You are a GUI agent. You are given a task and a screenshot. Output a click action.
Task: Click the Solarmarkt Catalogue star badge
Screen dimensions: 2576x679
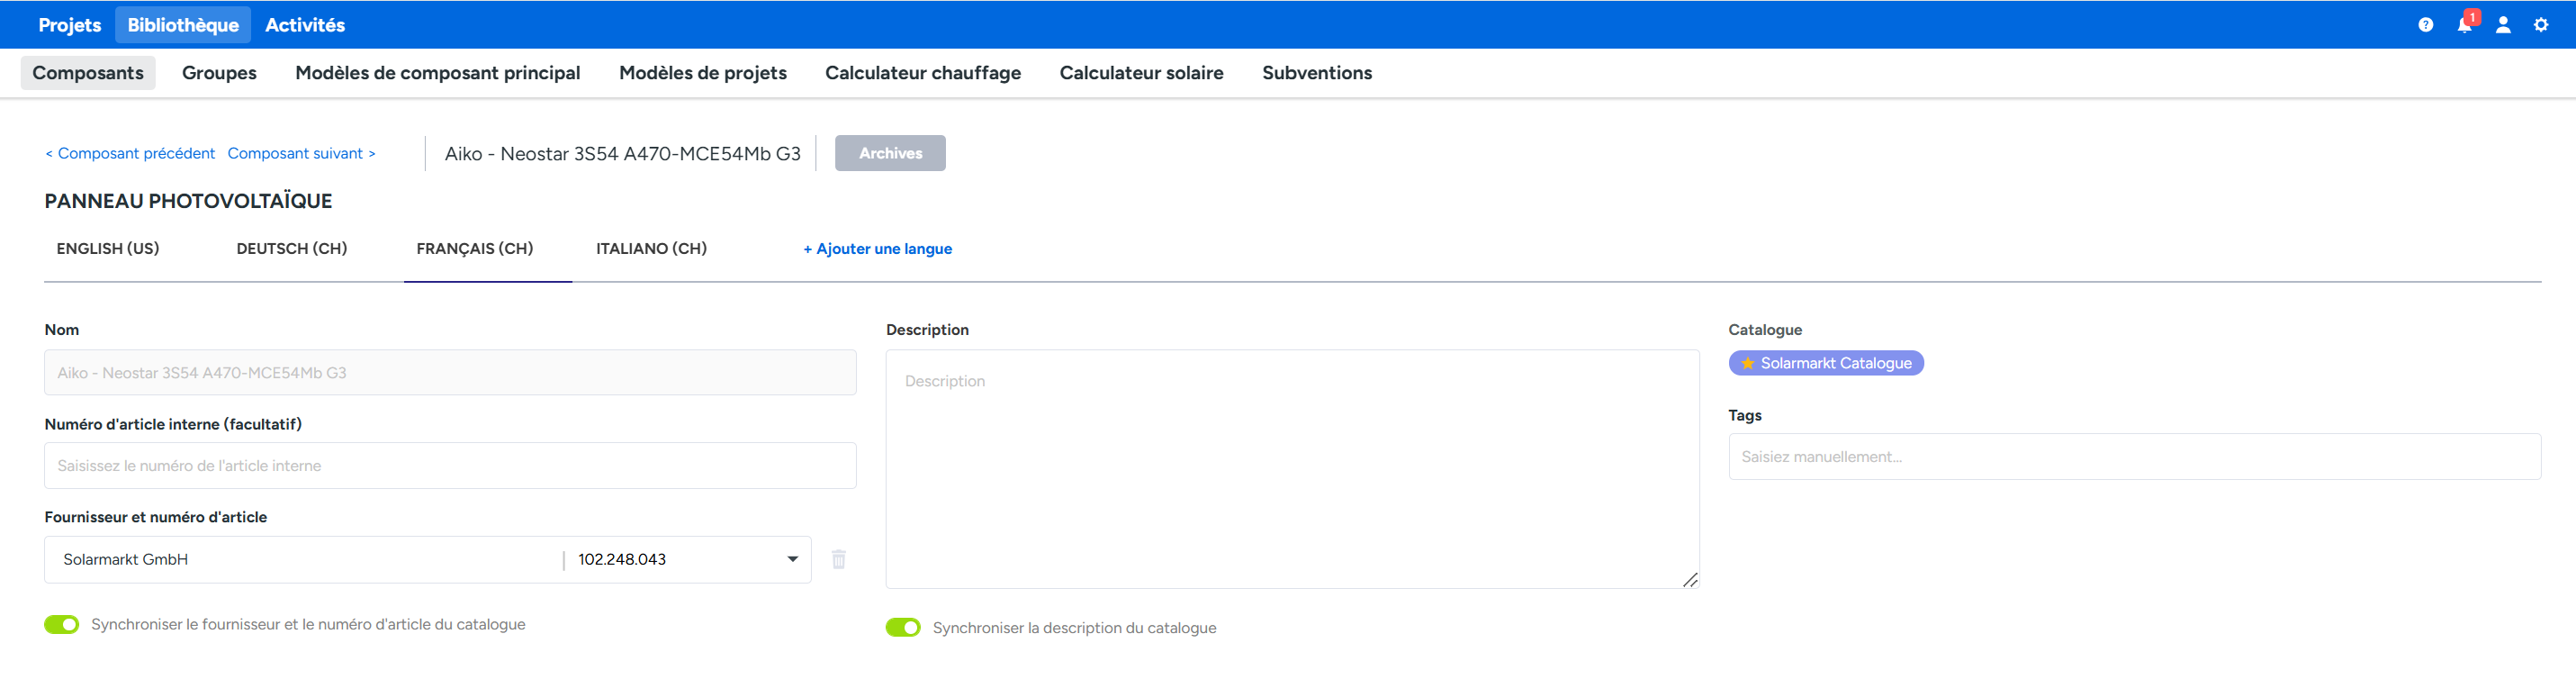[x=1825, y=363]
